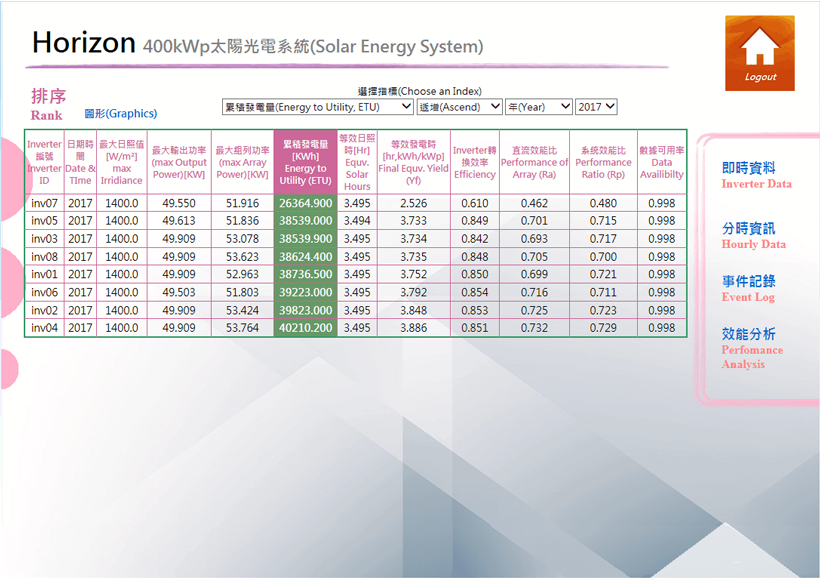Select the 2017 year dropdown

[596, 106]
